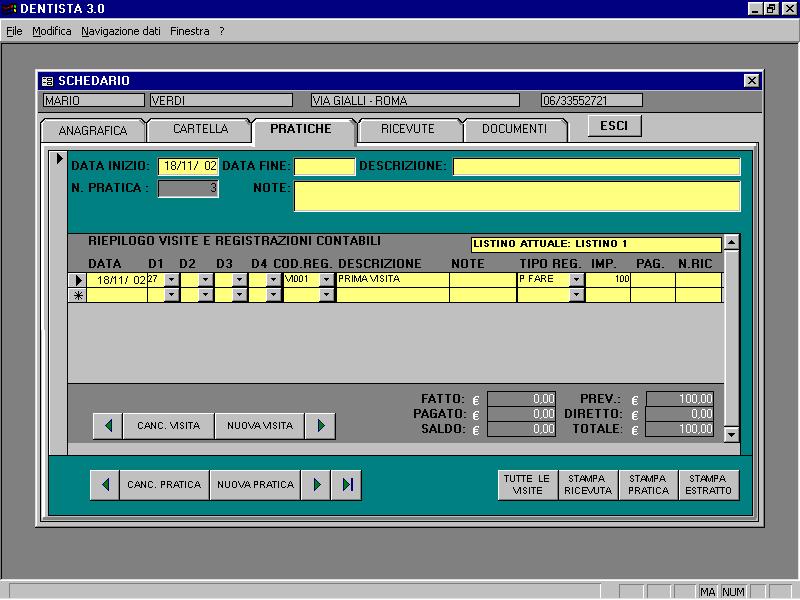Select the current visit row selector arrow
This screenshot has height=600, width=800.
pyautogui.click(x=78, y=280)
